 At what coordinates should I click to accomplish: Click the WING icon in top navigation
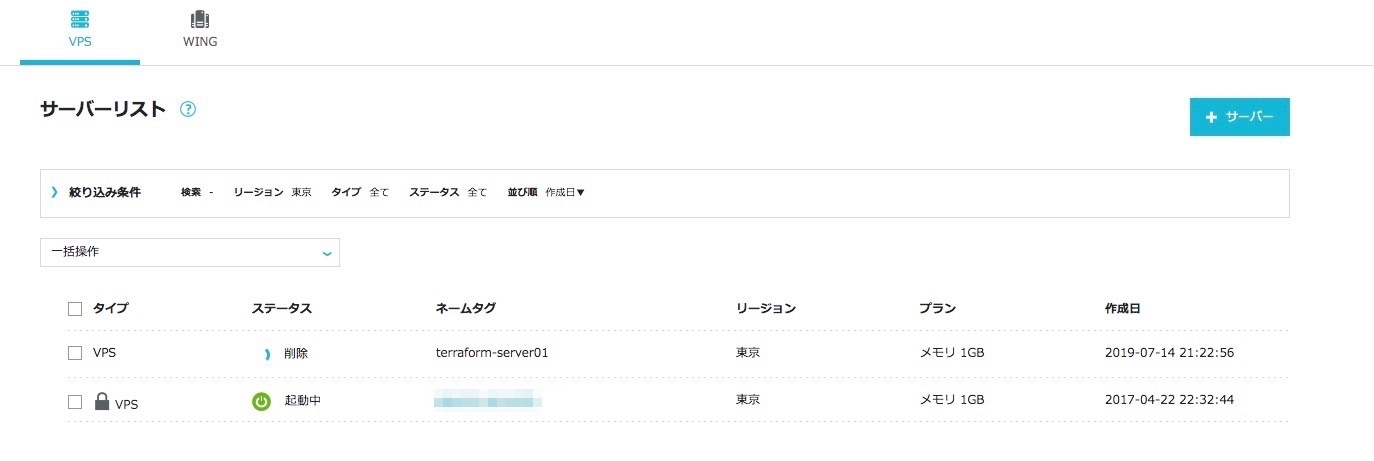pyautogui.click(x=200, y=19)
